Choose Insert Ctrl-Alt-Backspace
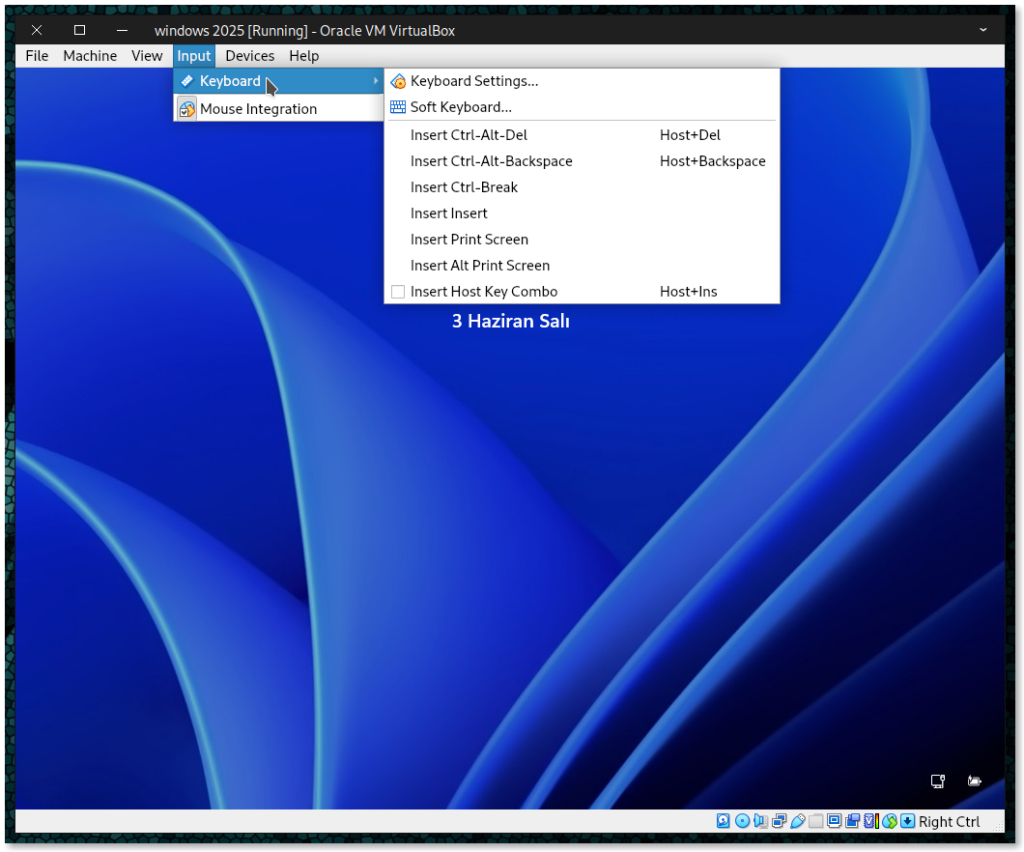 coord(582,161)
